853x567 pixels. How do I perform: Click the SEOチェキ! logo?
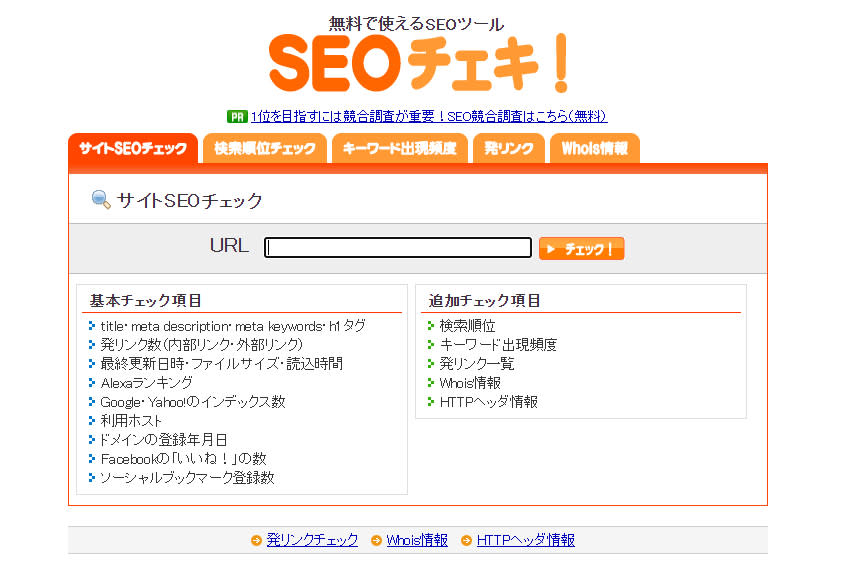click(419, 63)
